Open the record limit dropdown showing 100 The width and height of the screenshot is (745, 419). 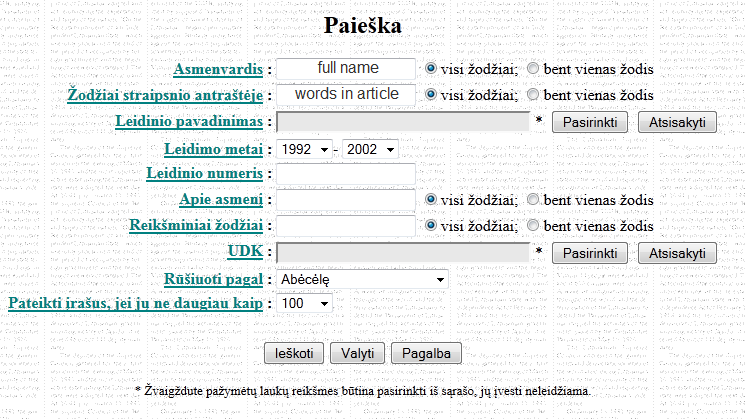[x=304, y=303]
